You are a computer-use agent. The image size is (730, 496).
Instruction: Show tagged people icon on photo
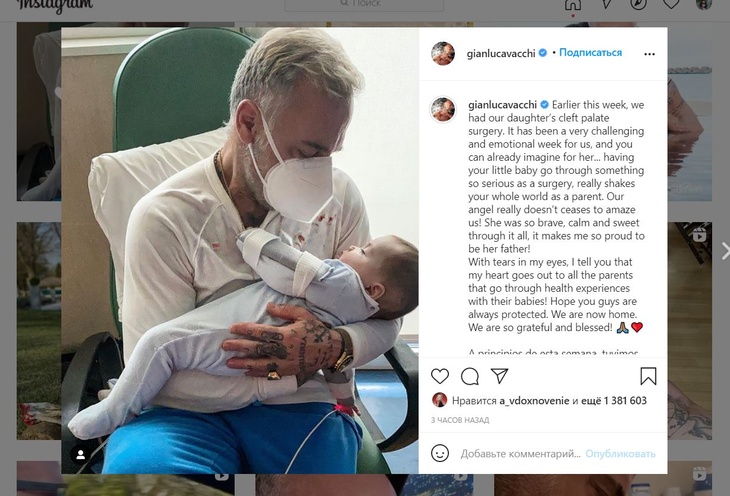(x=81, y=455)
